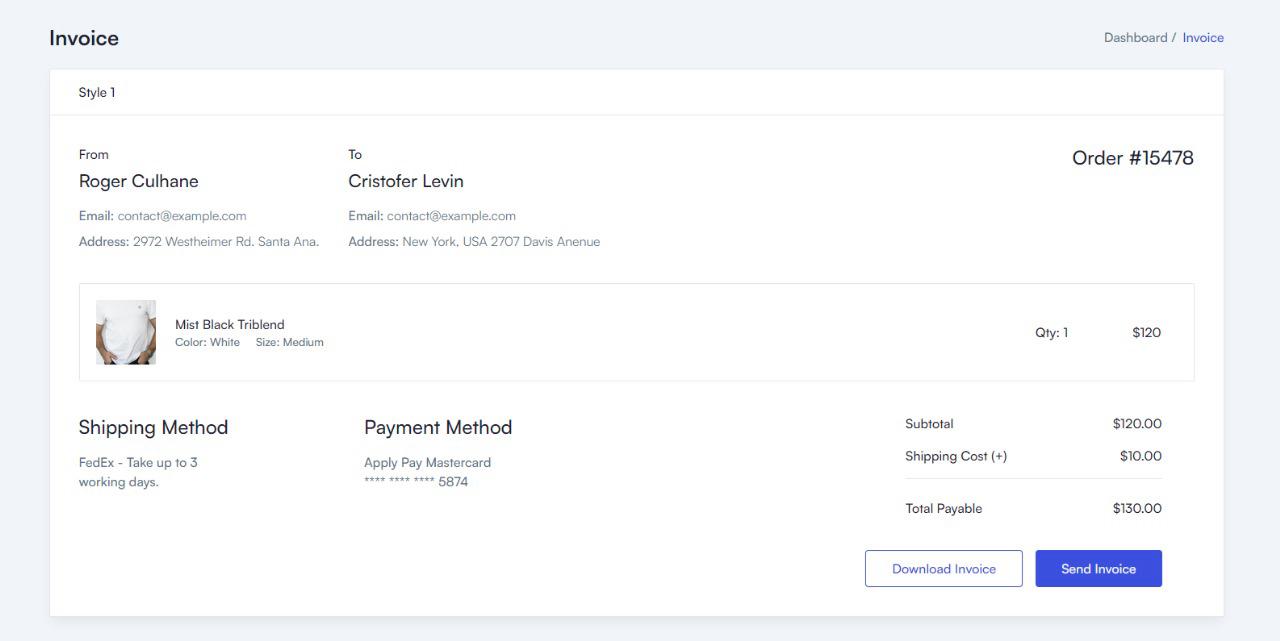Click Cristofer Levin's email address
Viewport: 1280px width, 641px height.
[x=451, y=216]
